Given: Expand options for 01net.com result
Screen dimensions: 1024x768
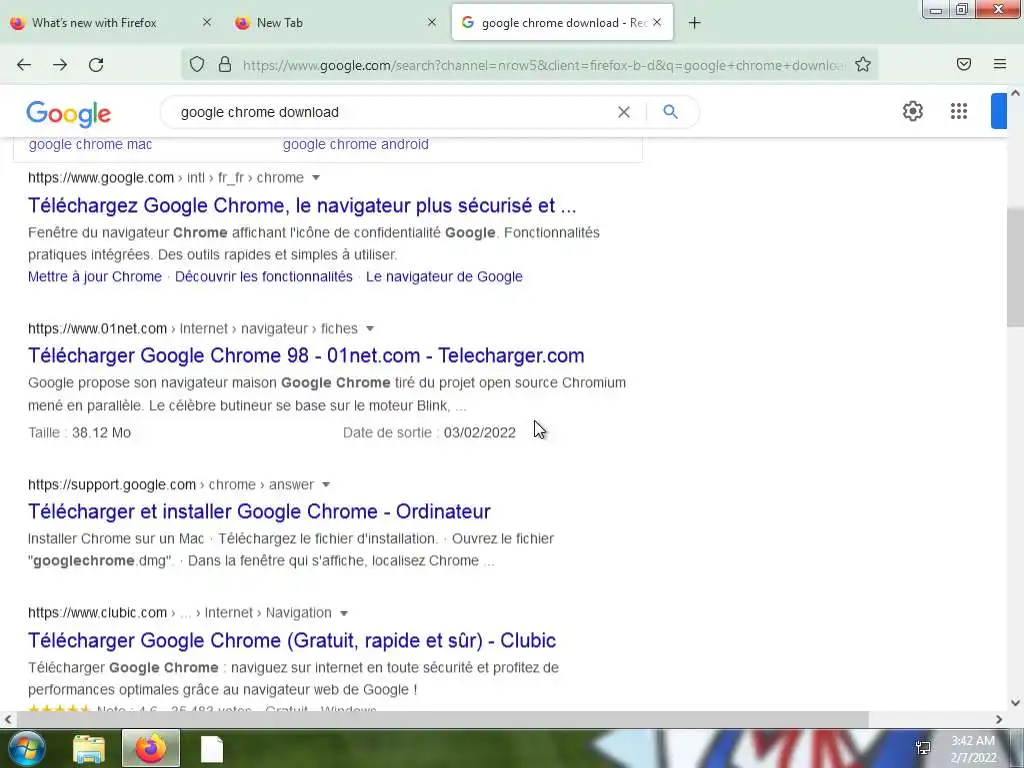Looking at the screenshot, I should click(x=370, y=328).
